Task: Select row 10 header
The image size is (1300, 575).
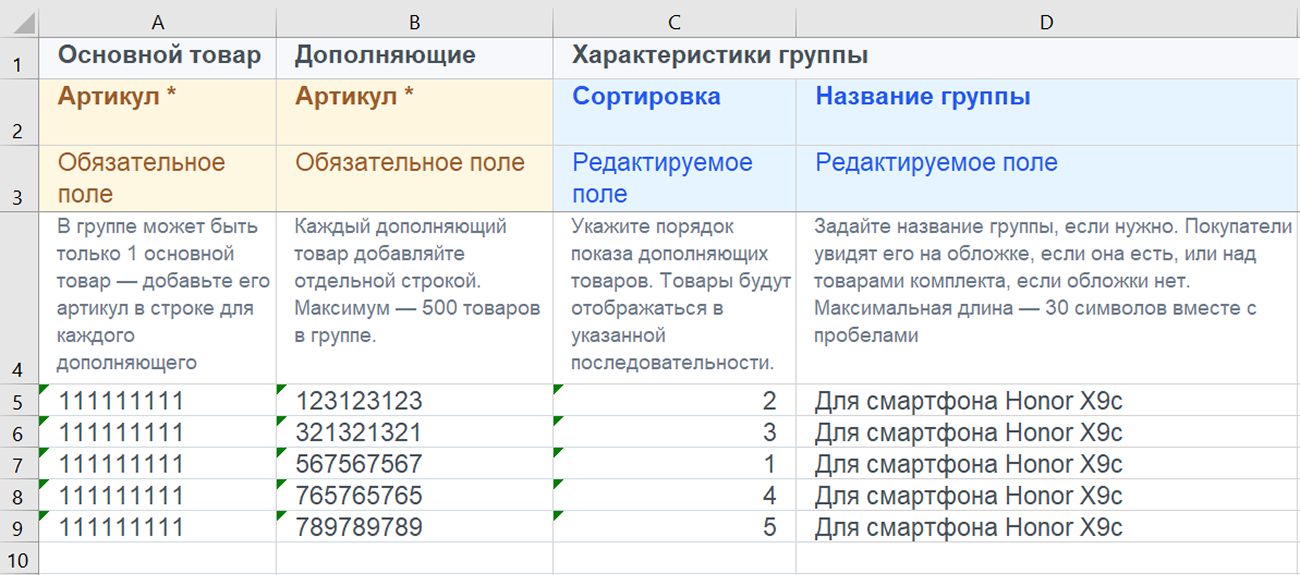Action: point(18,558)
